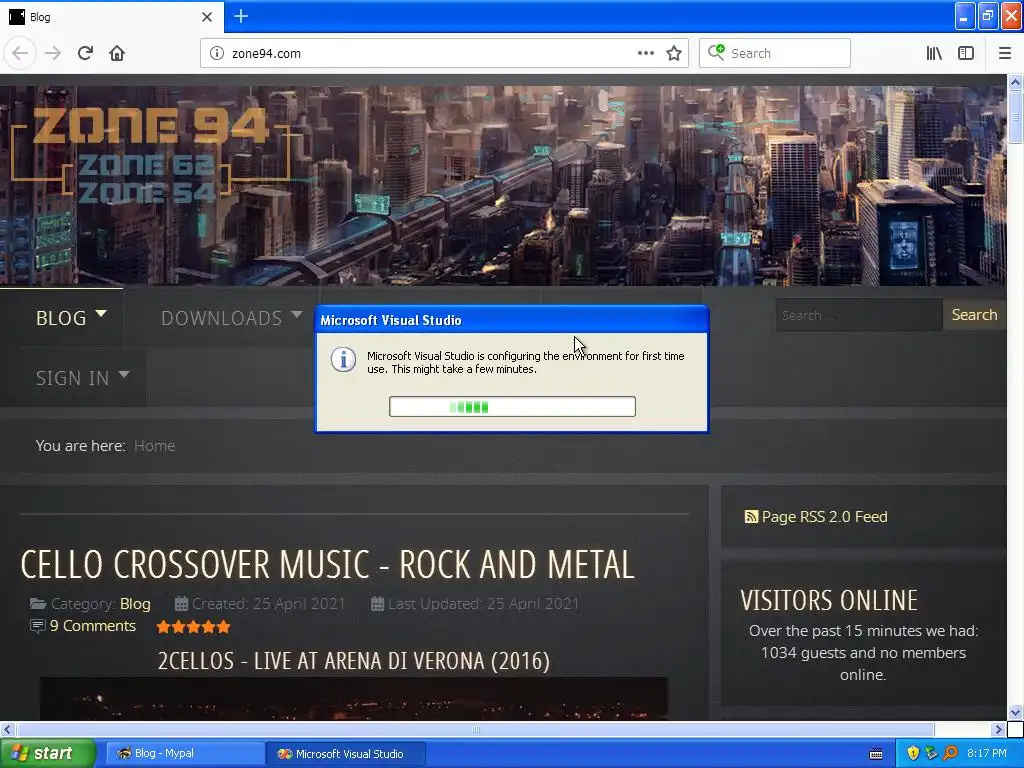Click the RSS feed icon
This screenshot has width=1024, height=768.
pyautogui.click(x=751, y=517)
